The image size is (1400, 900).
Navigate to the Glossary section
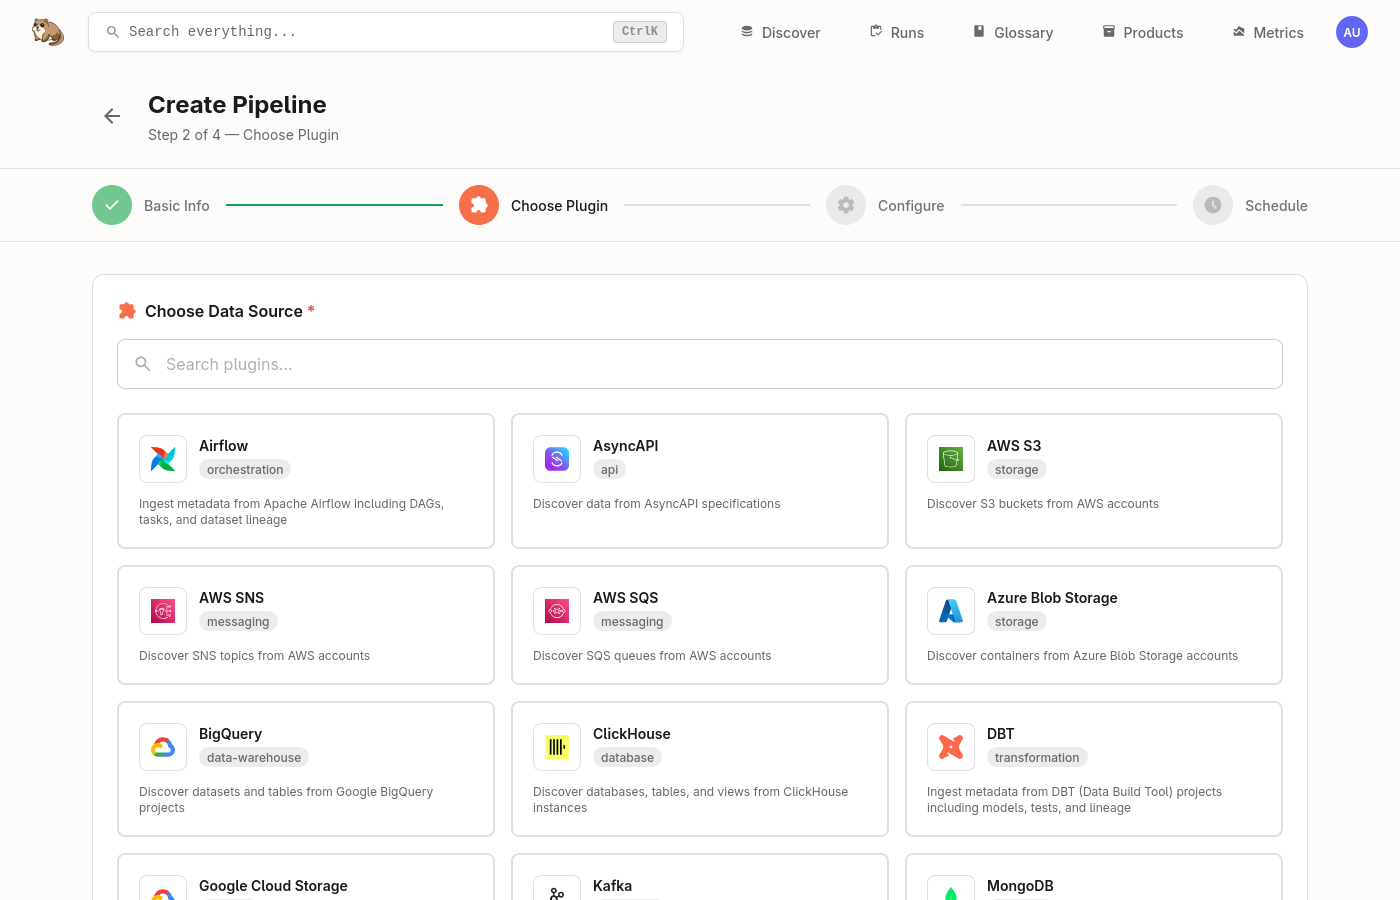tap(1012, 32)
